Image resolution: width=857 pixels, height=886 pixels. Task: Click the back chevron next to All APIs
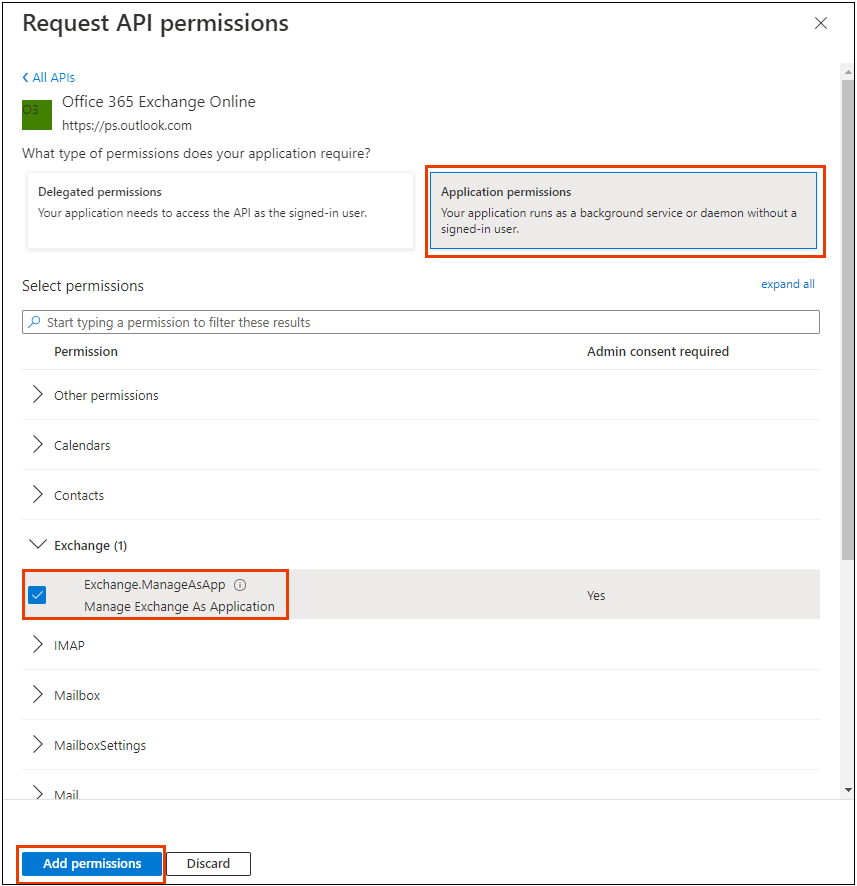tap(25, 77)
